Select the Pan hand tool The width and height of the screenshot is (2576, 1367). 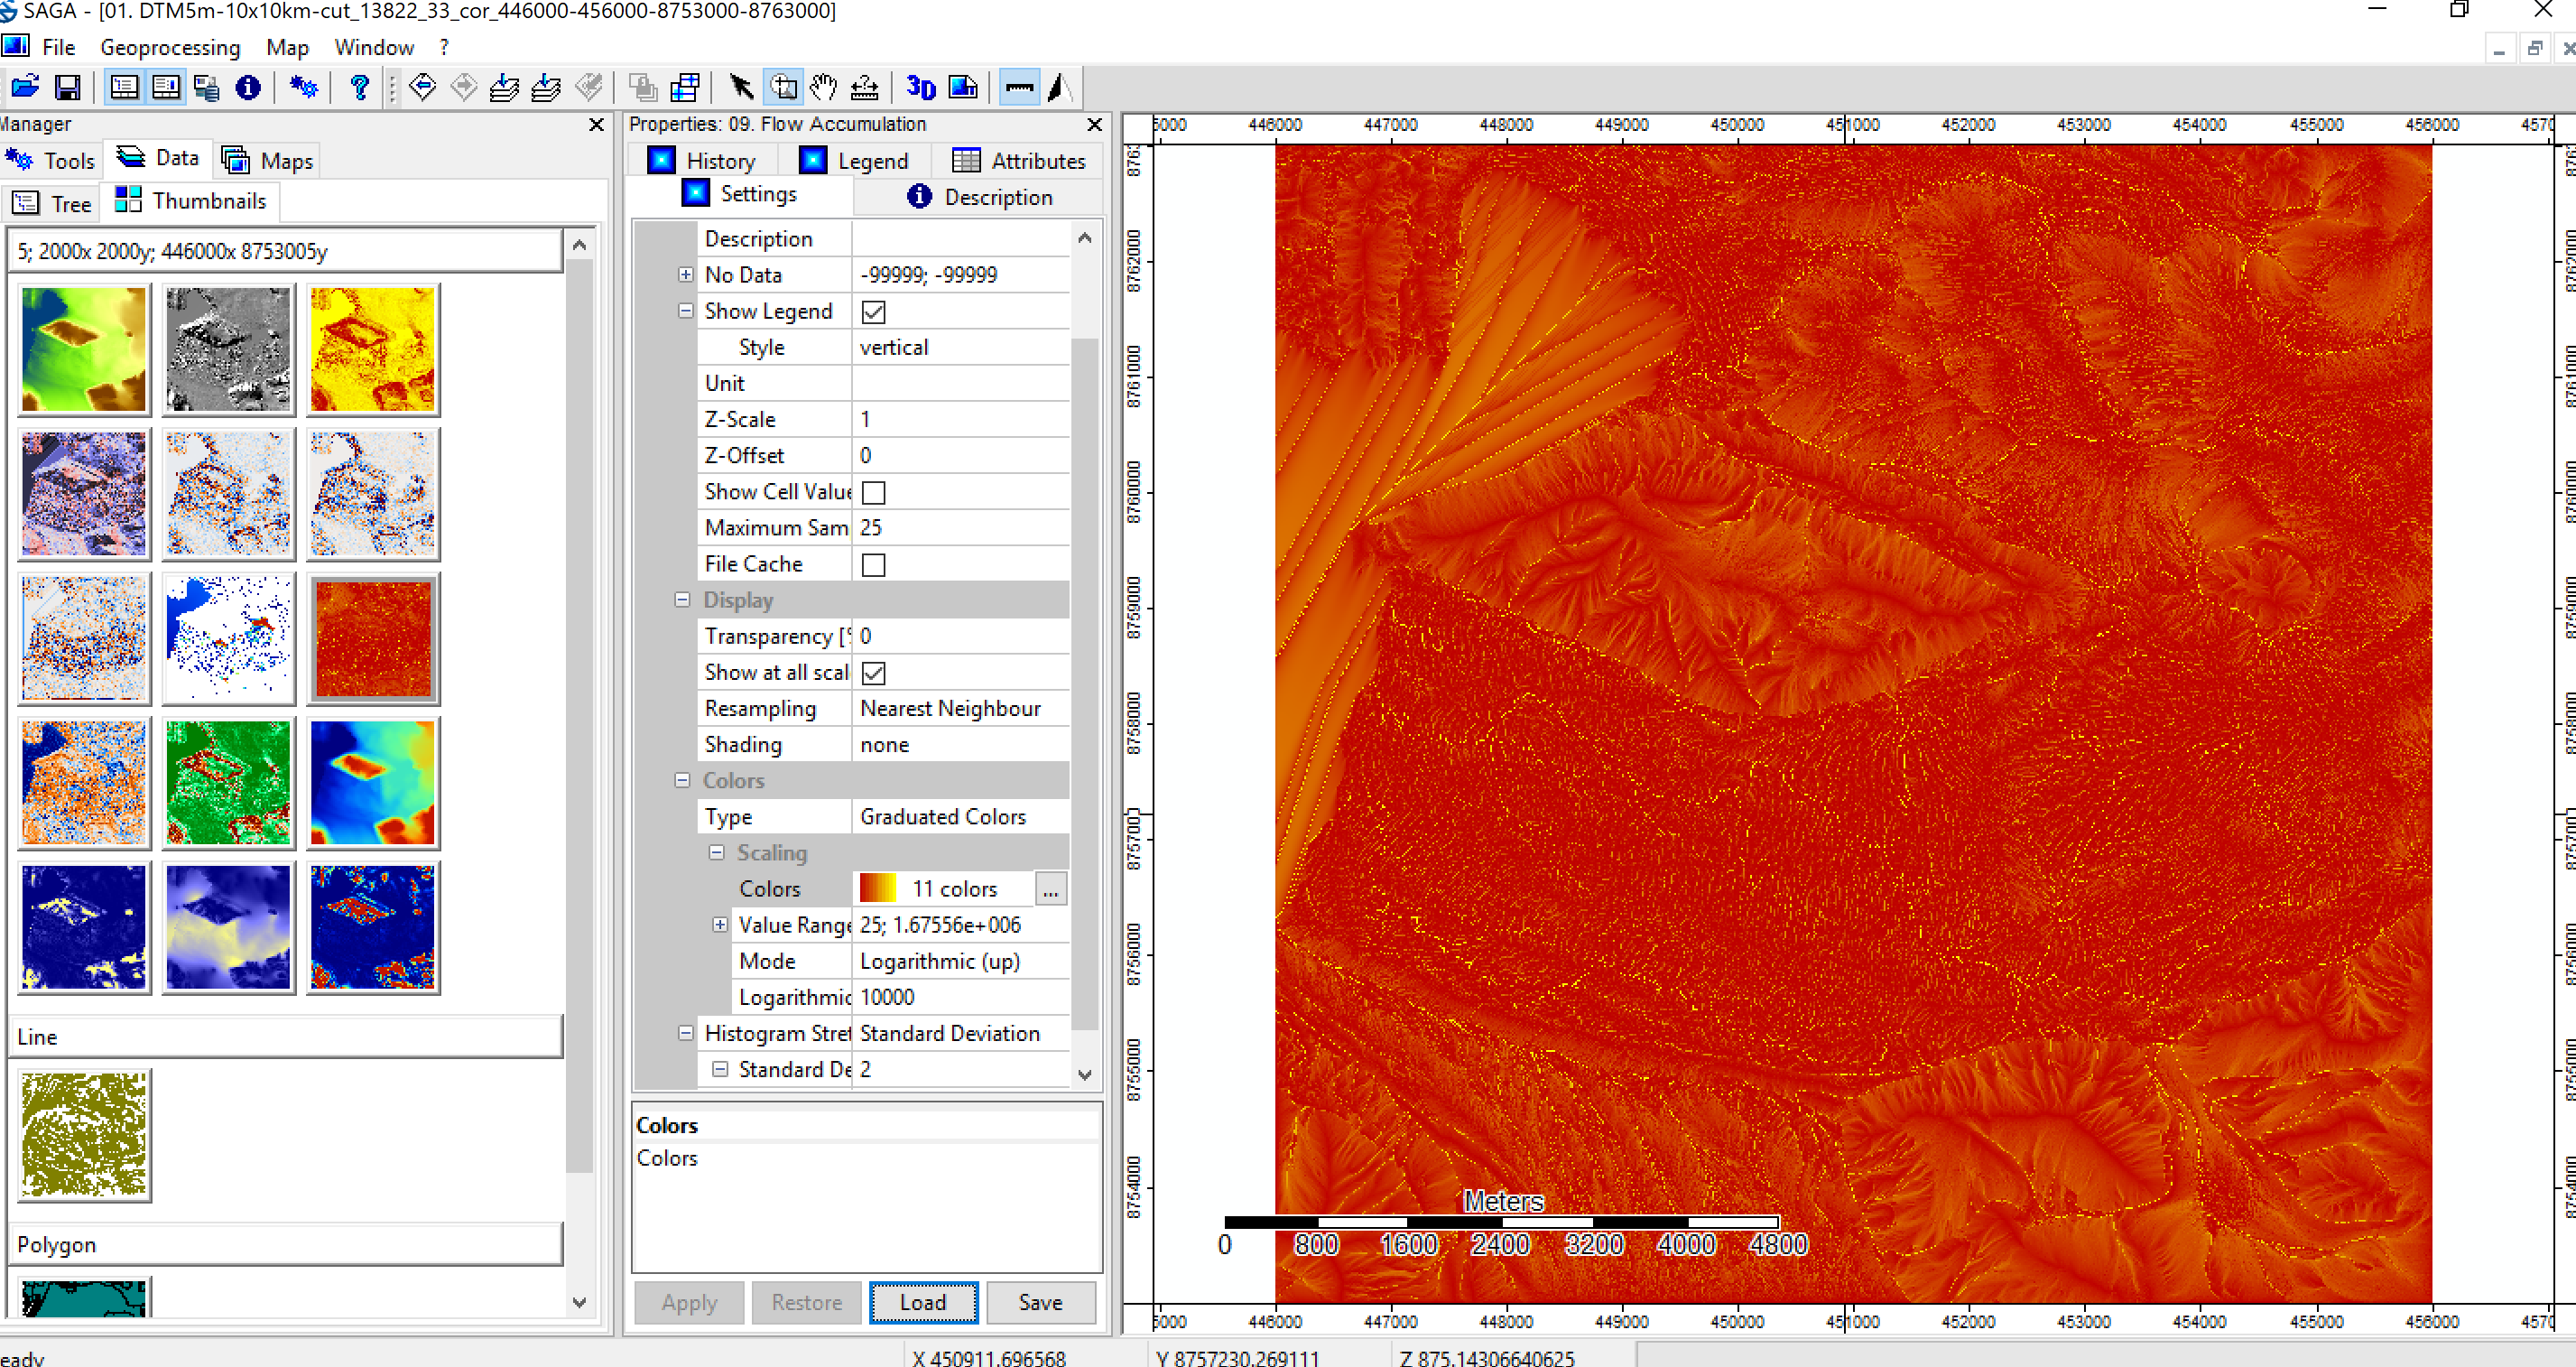point(823,88)
